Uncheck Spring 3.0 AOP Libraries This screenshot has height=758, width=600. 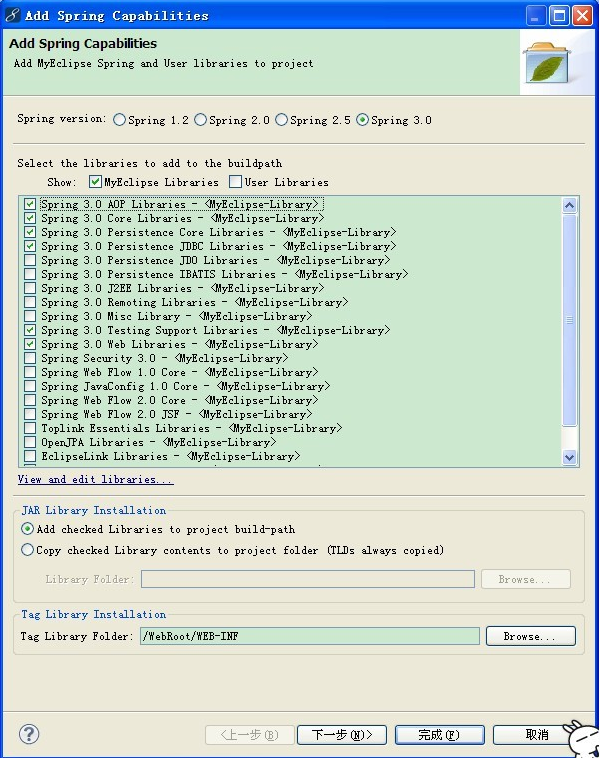pyautogui.click(x=30, y=204)
